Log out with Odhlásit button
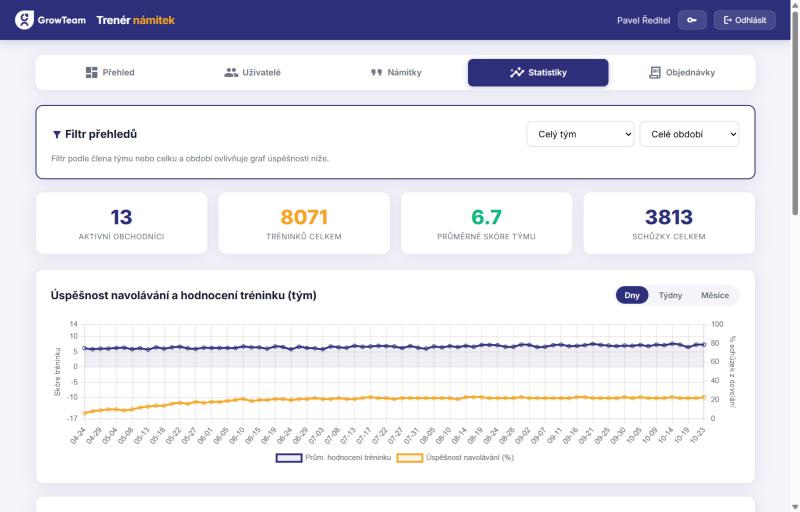 [744, 20]
